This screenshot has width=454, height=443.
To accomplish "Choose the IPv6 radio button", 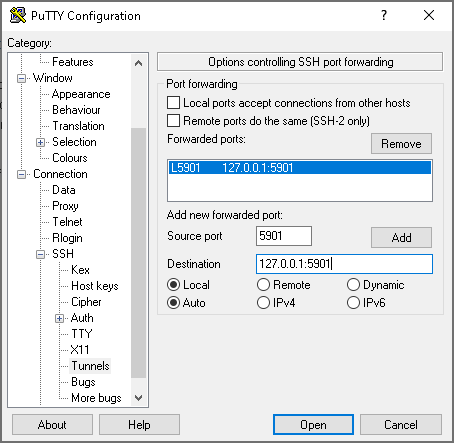I will tap(353, 303).
